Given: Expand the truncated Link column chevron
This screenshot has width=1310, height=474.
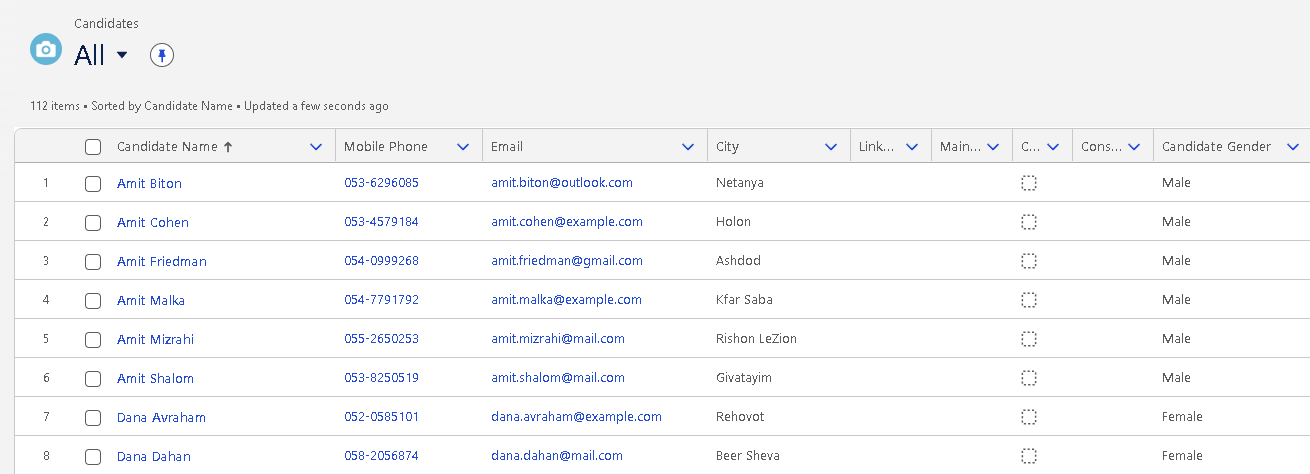Looking at the screenshot, I should [912, 147].
